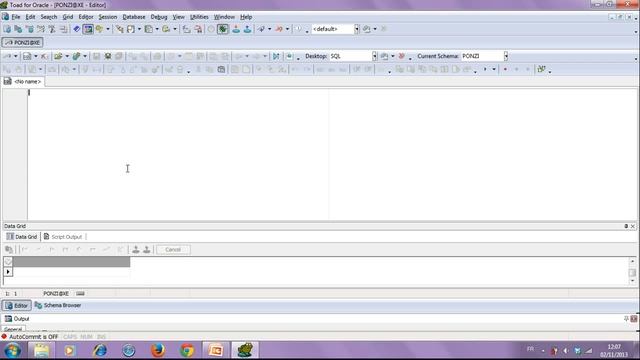Switch to the Script Output tab
Image resolution: width=640 pixels, height=360 pixels.
tap(63, 237)
